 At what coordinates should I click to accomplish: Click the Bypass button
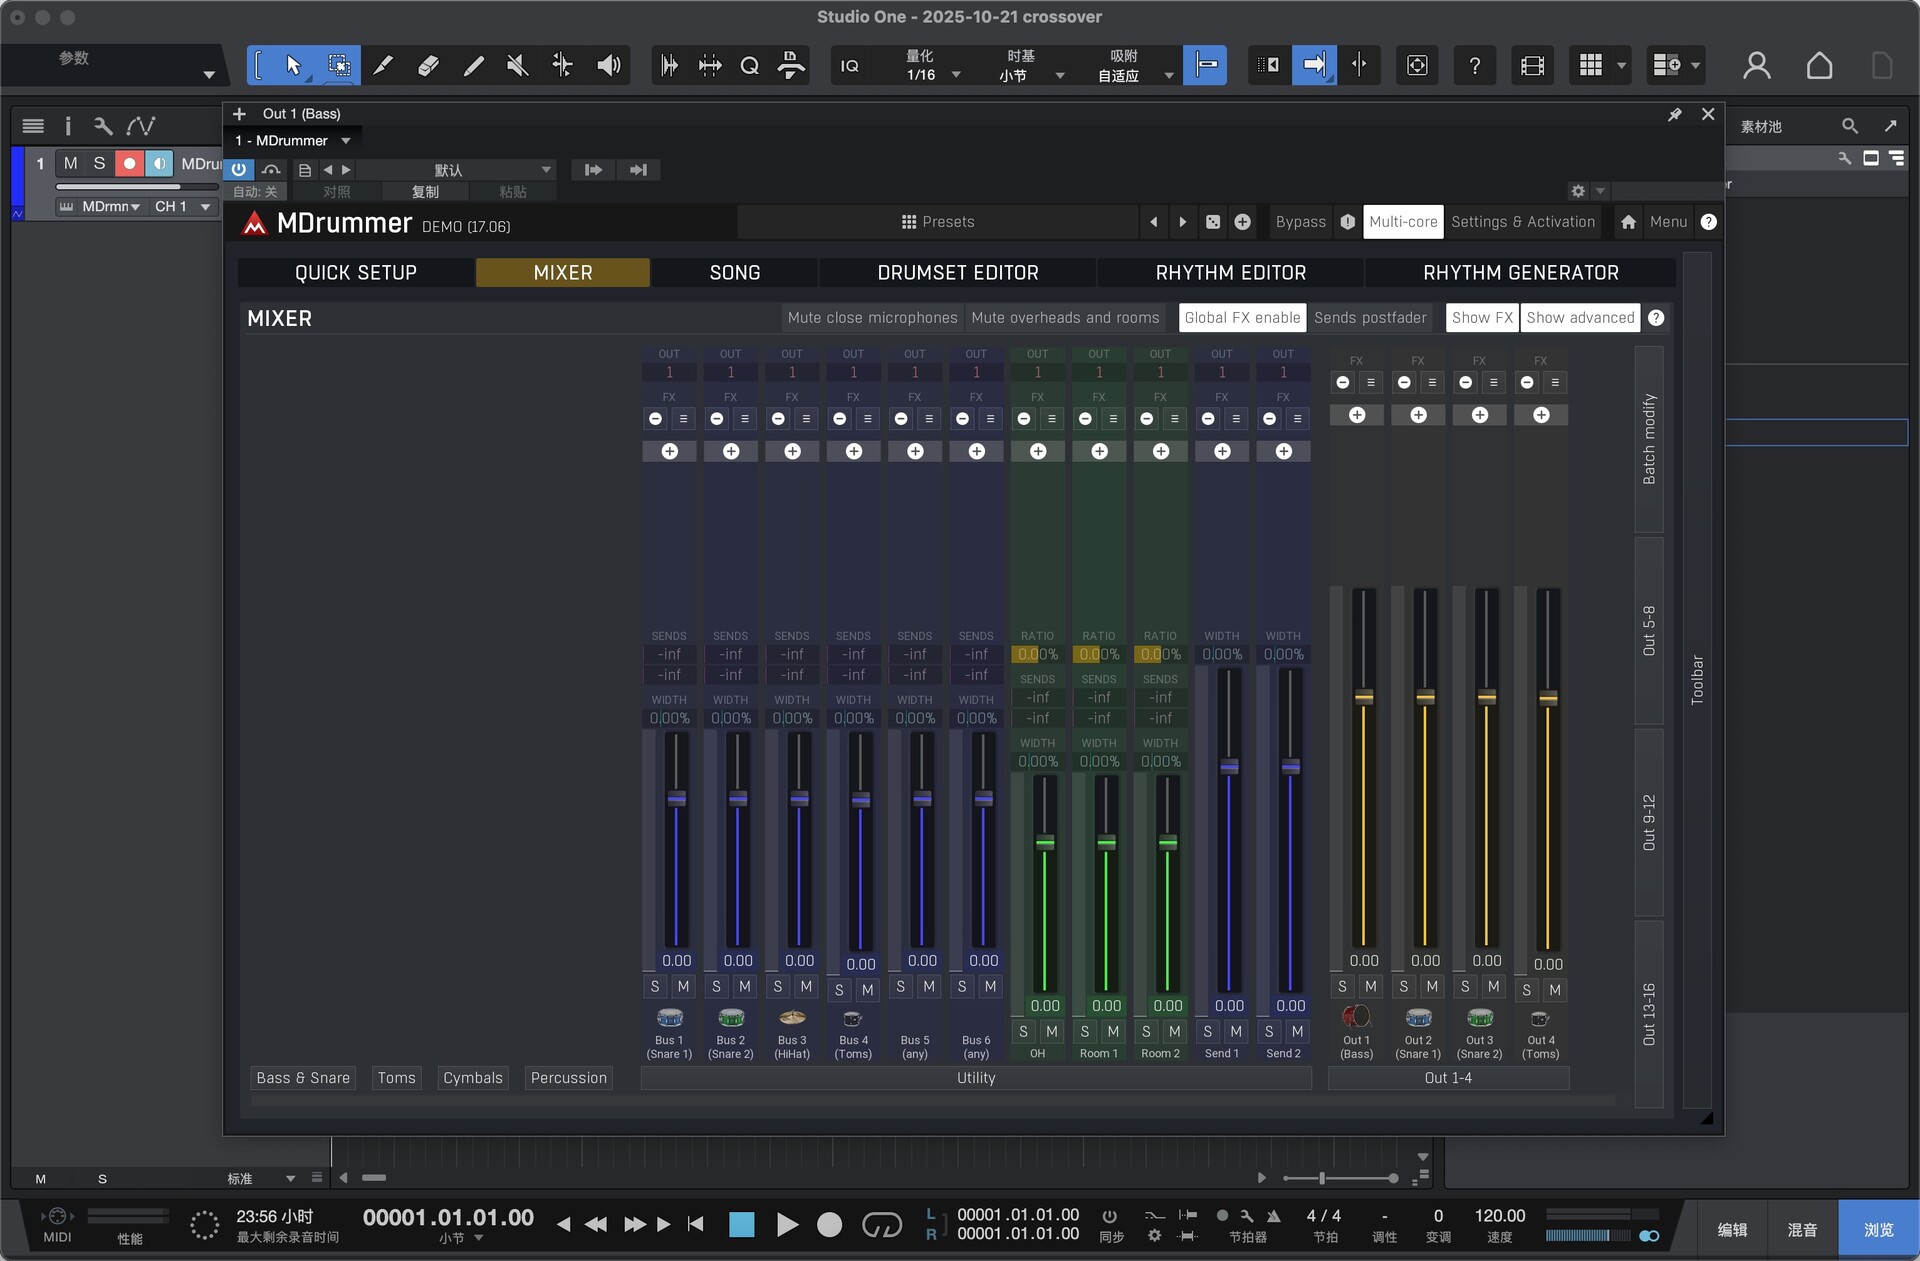point(1300,222)
